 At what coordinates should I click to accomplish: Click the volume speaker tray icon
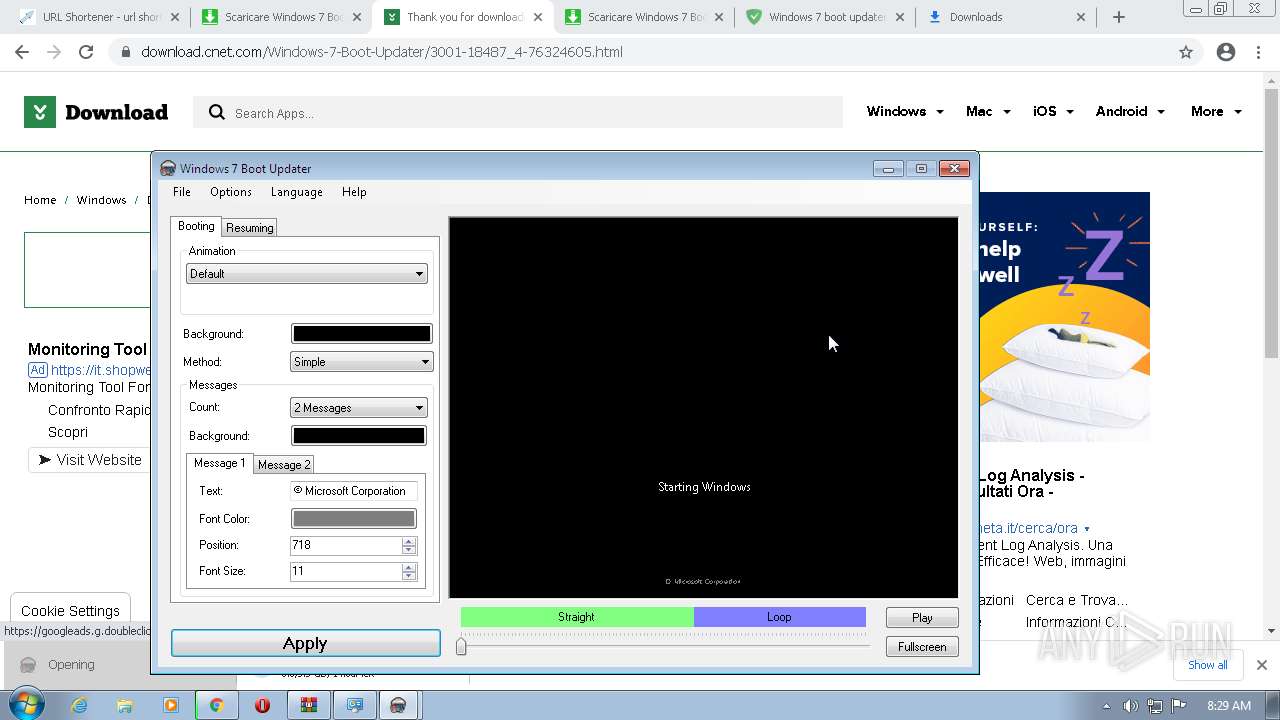[1130, 705]
